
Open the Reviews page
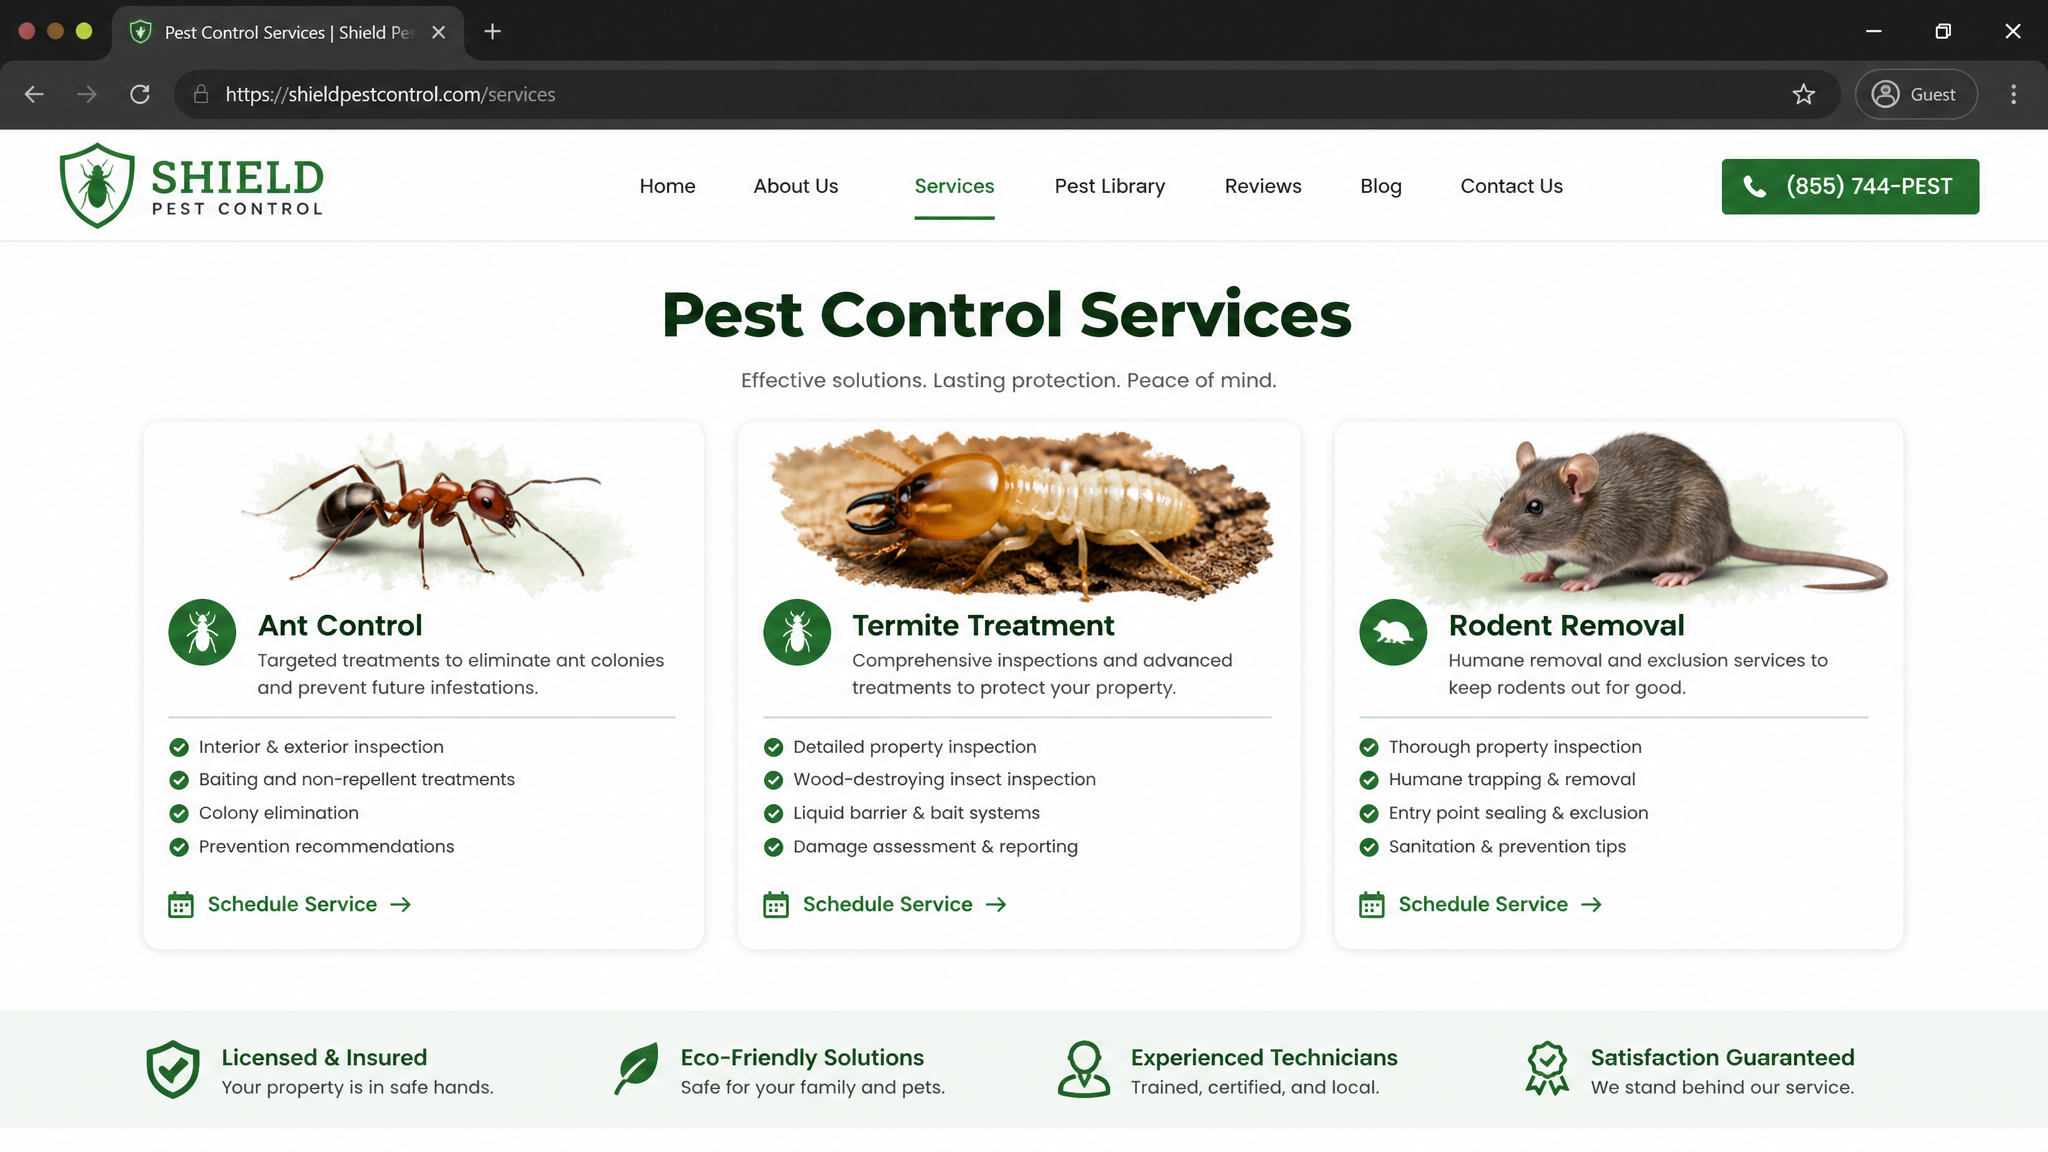point(1263,186)
